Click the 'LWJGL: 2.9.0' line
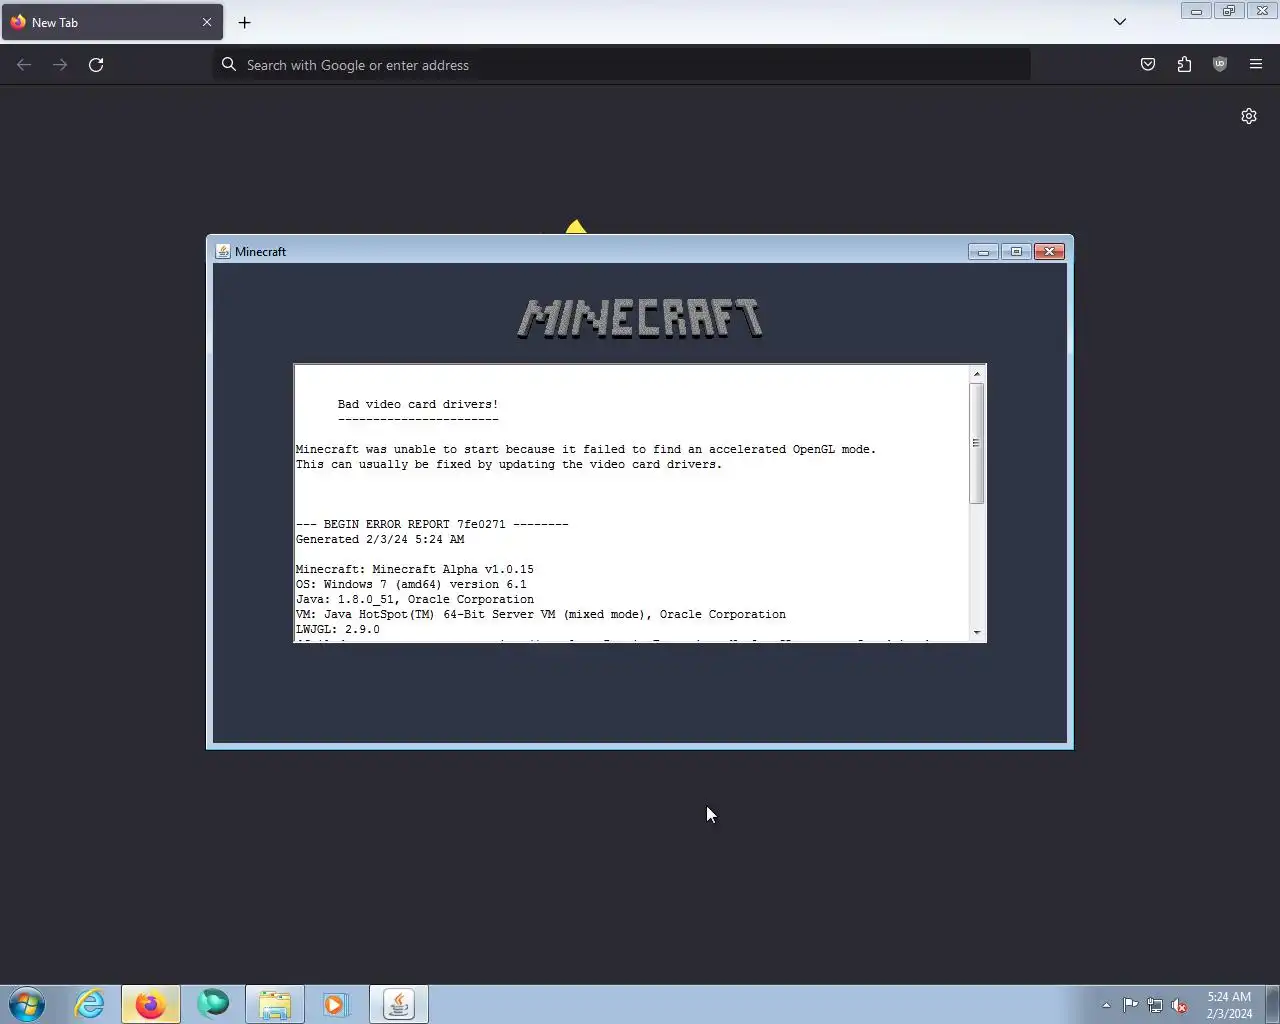This screenshot has width=1280, height=1024. (x=338, y=630)
